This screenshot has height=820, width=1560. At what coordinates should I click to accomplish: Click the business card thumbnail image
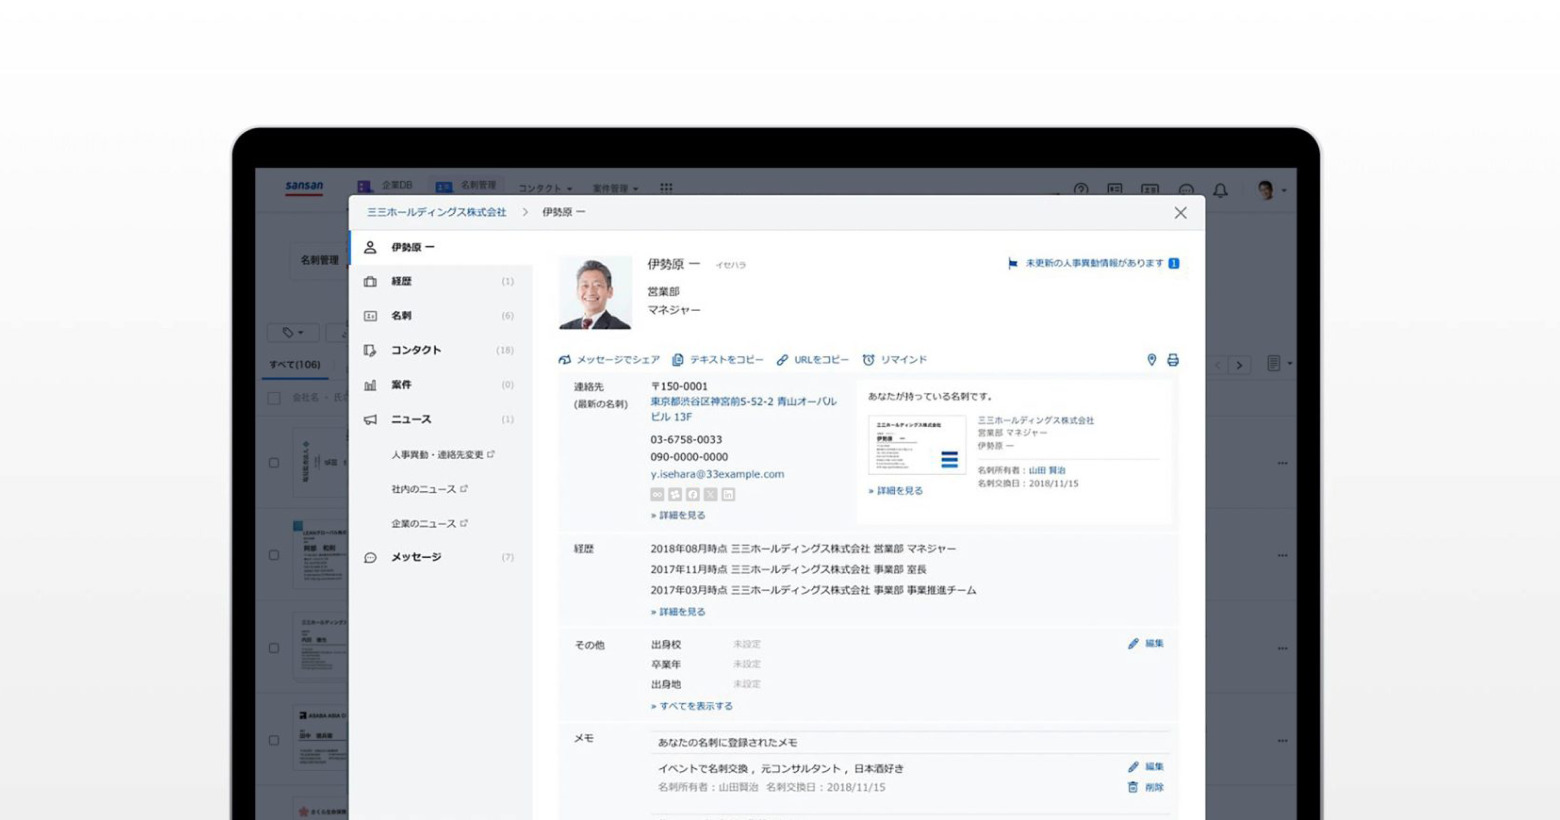916,445
